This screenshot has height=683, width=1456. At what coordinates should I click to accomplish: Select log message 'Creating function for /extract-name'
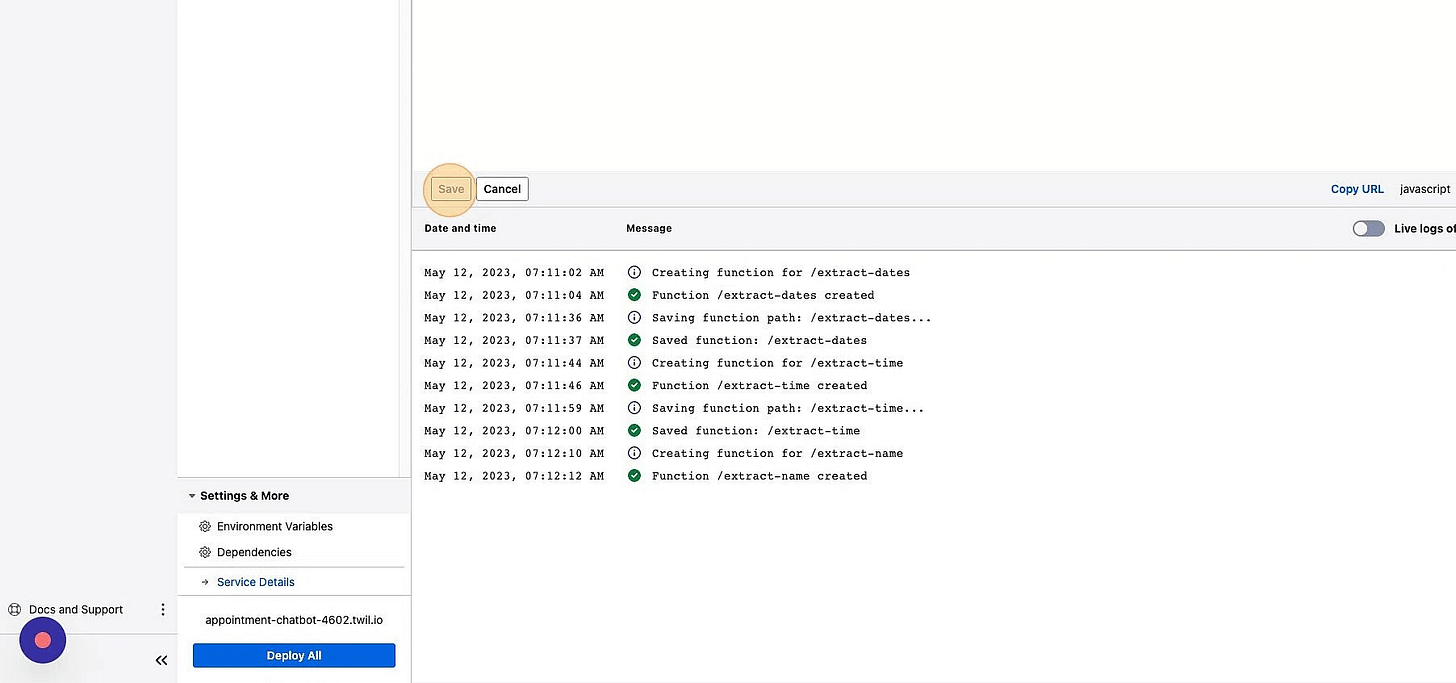(778, 453)
